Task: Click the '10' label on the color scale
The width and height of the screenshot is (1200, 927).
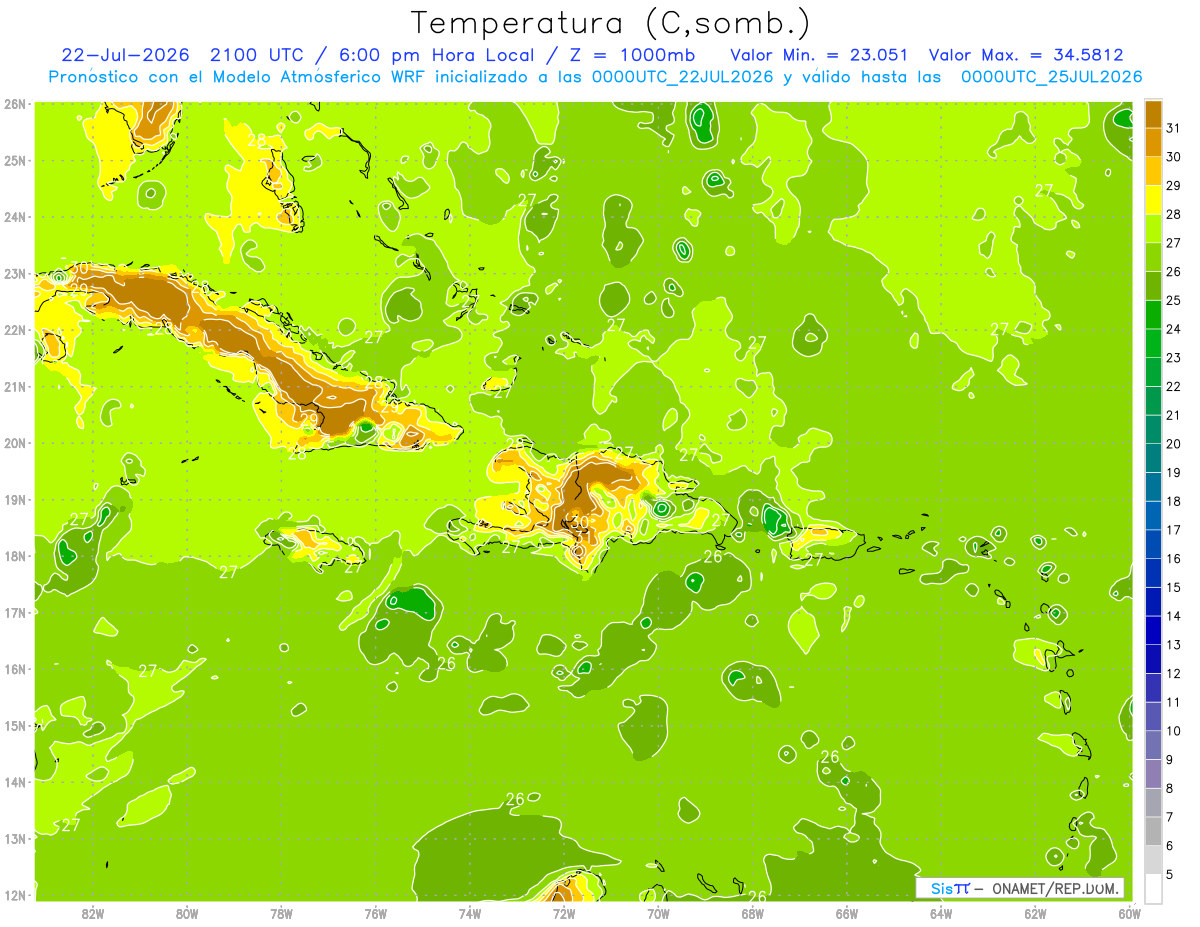Action: (1173, 731)
